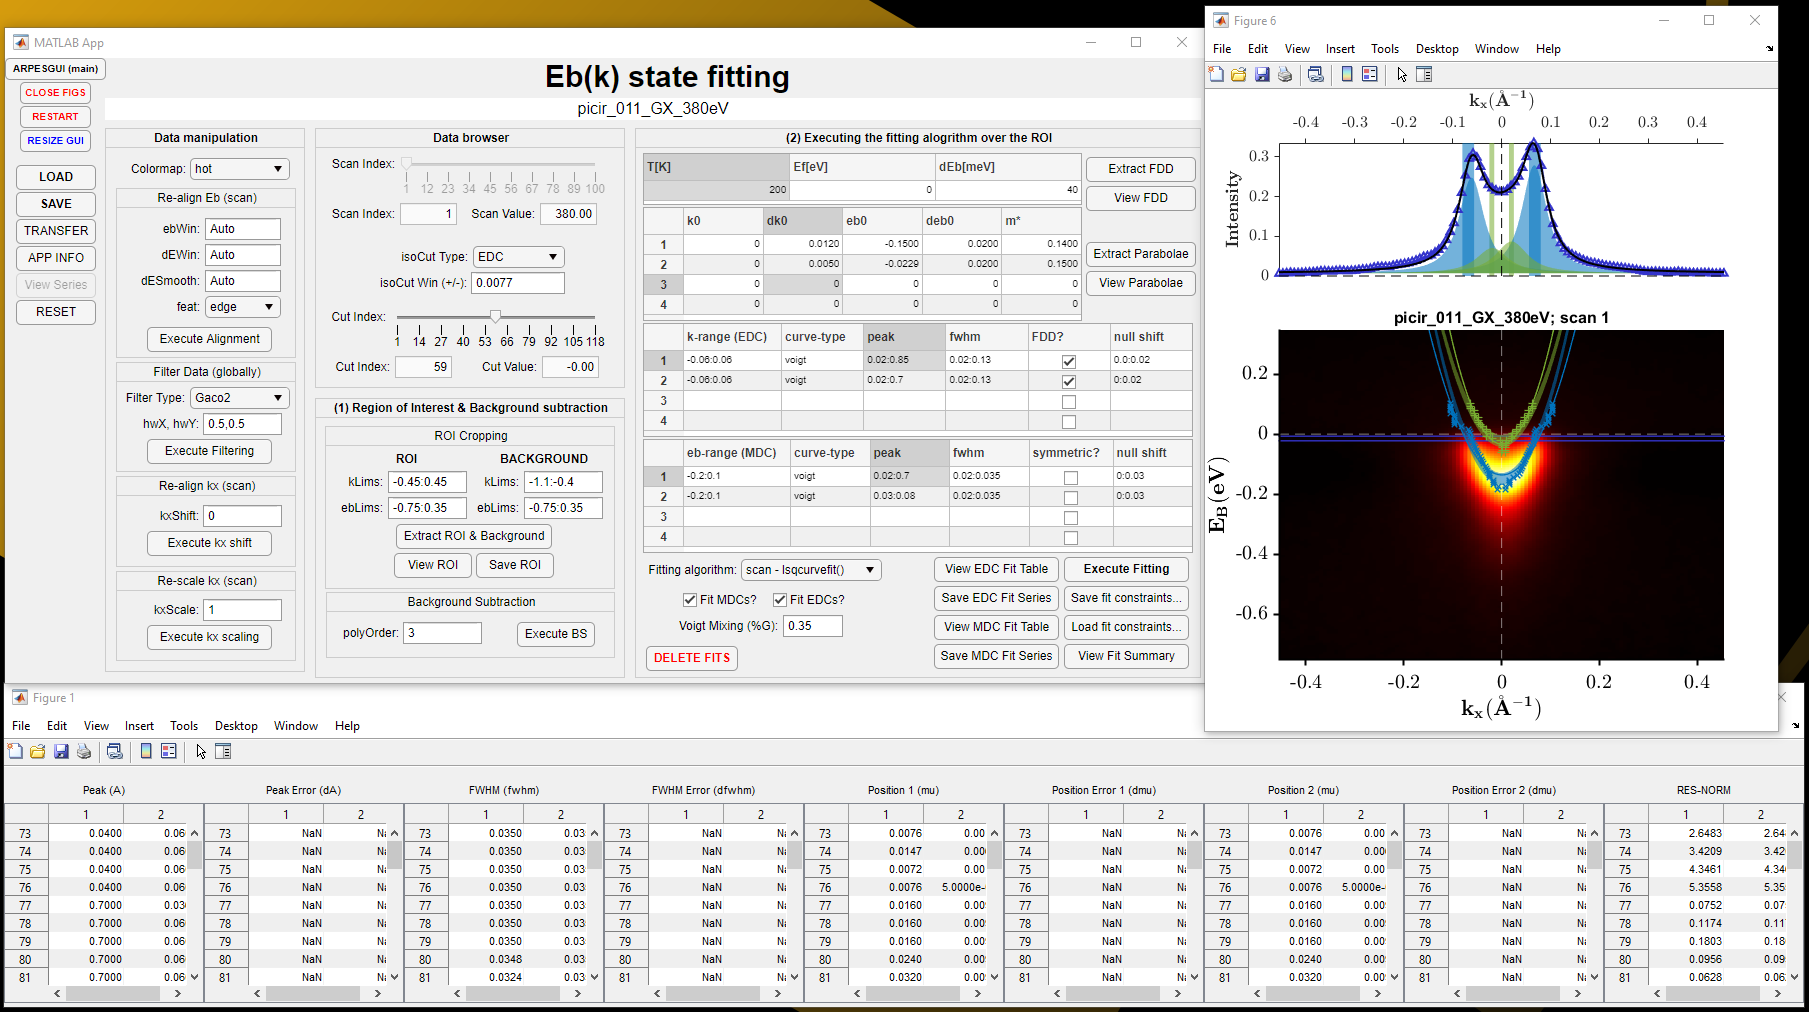
Task: Open Desktop menu in Figure 1
Action: tap(236, 726)
